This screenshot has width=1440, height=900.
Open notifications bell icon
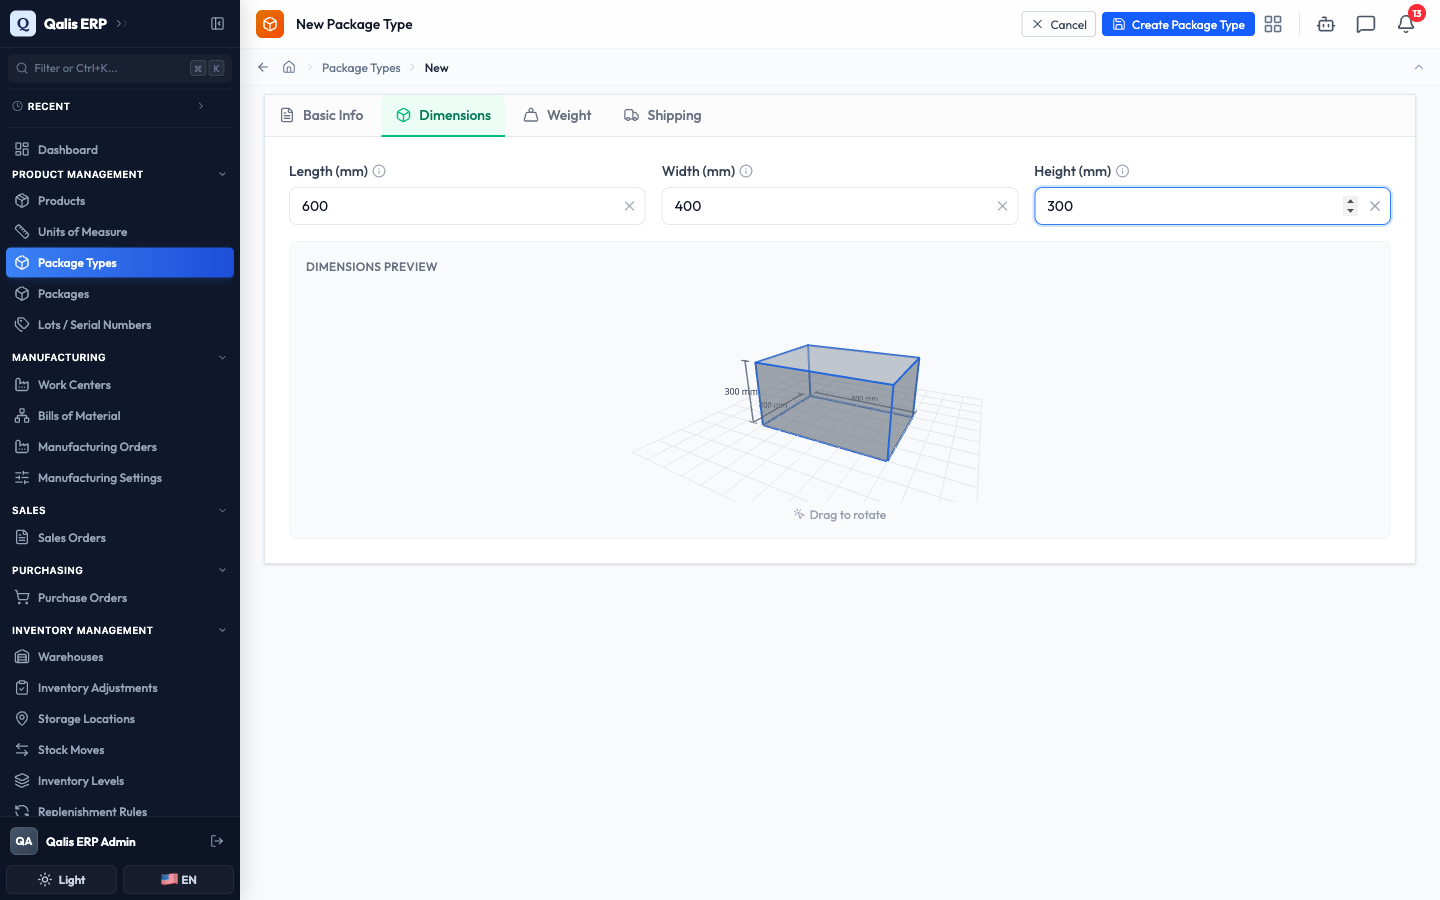tap(1406, 24)
